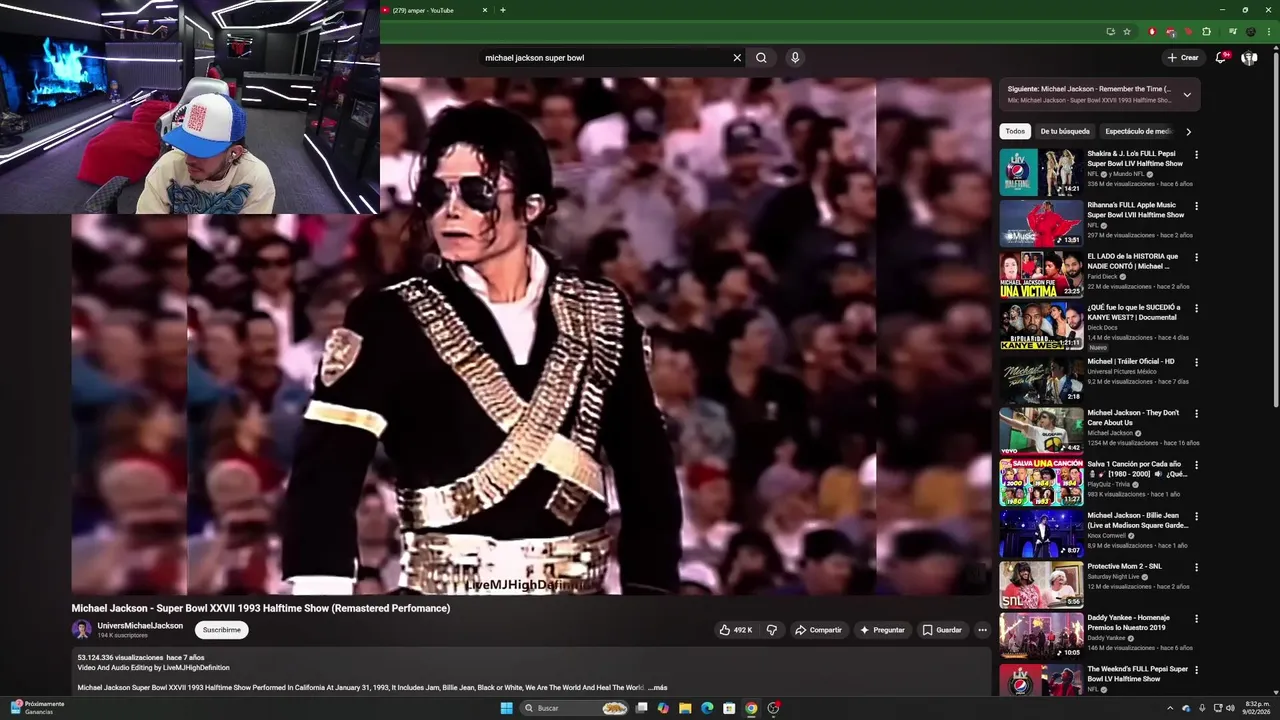
Task: Open Copilot from the taskbar
Action: (x=663, y=708)
